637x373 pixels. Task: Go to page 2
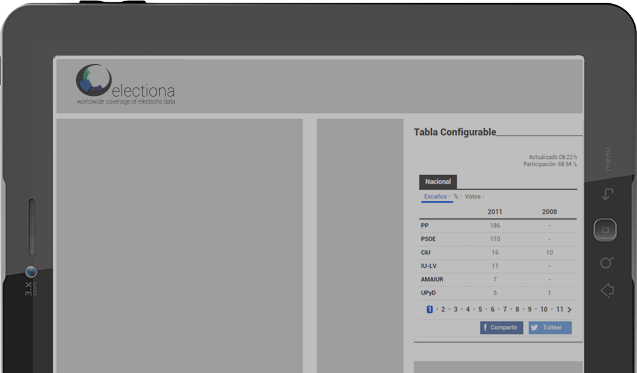(443, 309)
